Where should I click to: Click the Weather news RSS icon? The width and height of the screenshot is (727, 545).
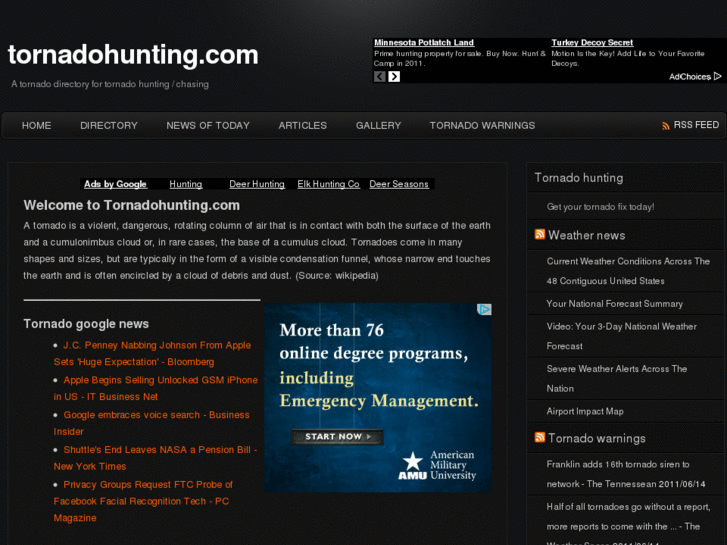540,234
